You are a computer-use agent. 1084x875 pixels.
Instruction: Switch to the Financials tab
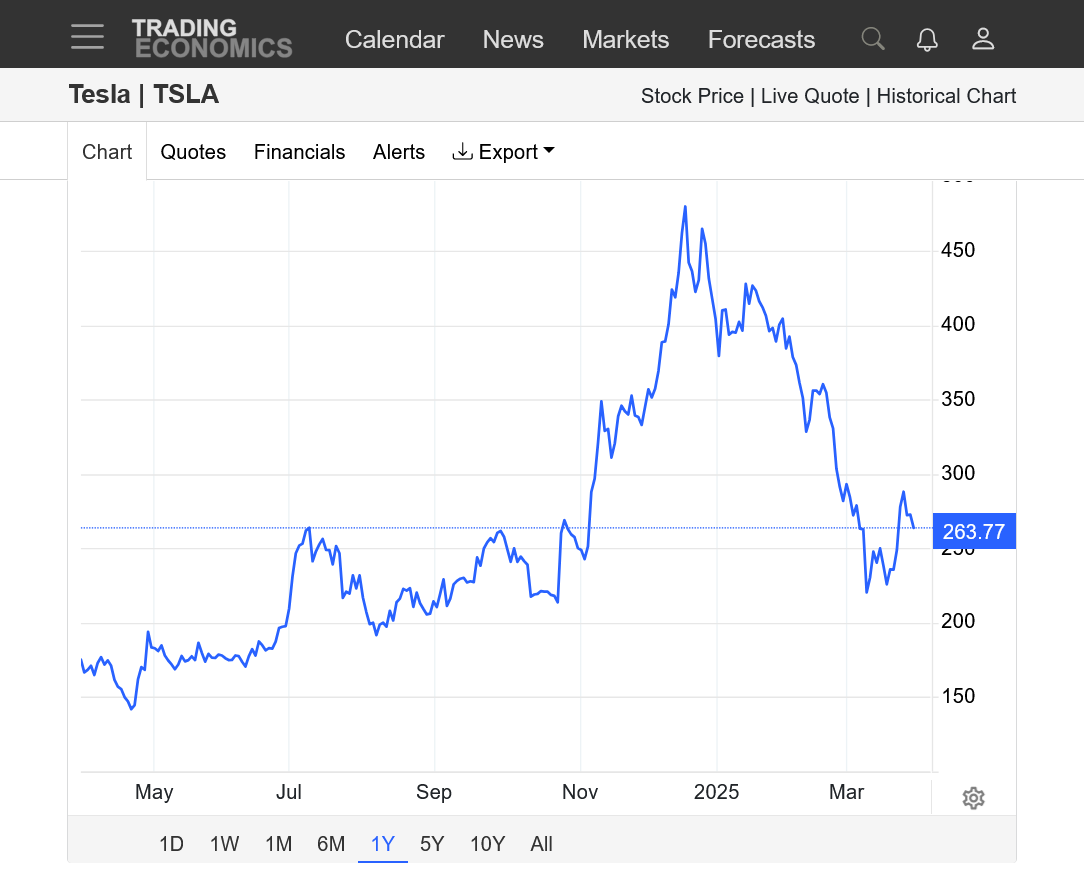click(299, 152)
